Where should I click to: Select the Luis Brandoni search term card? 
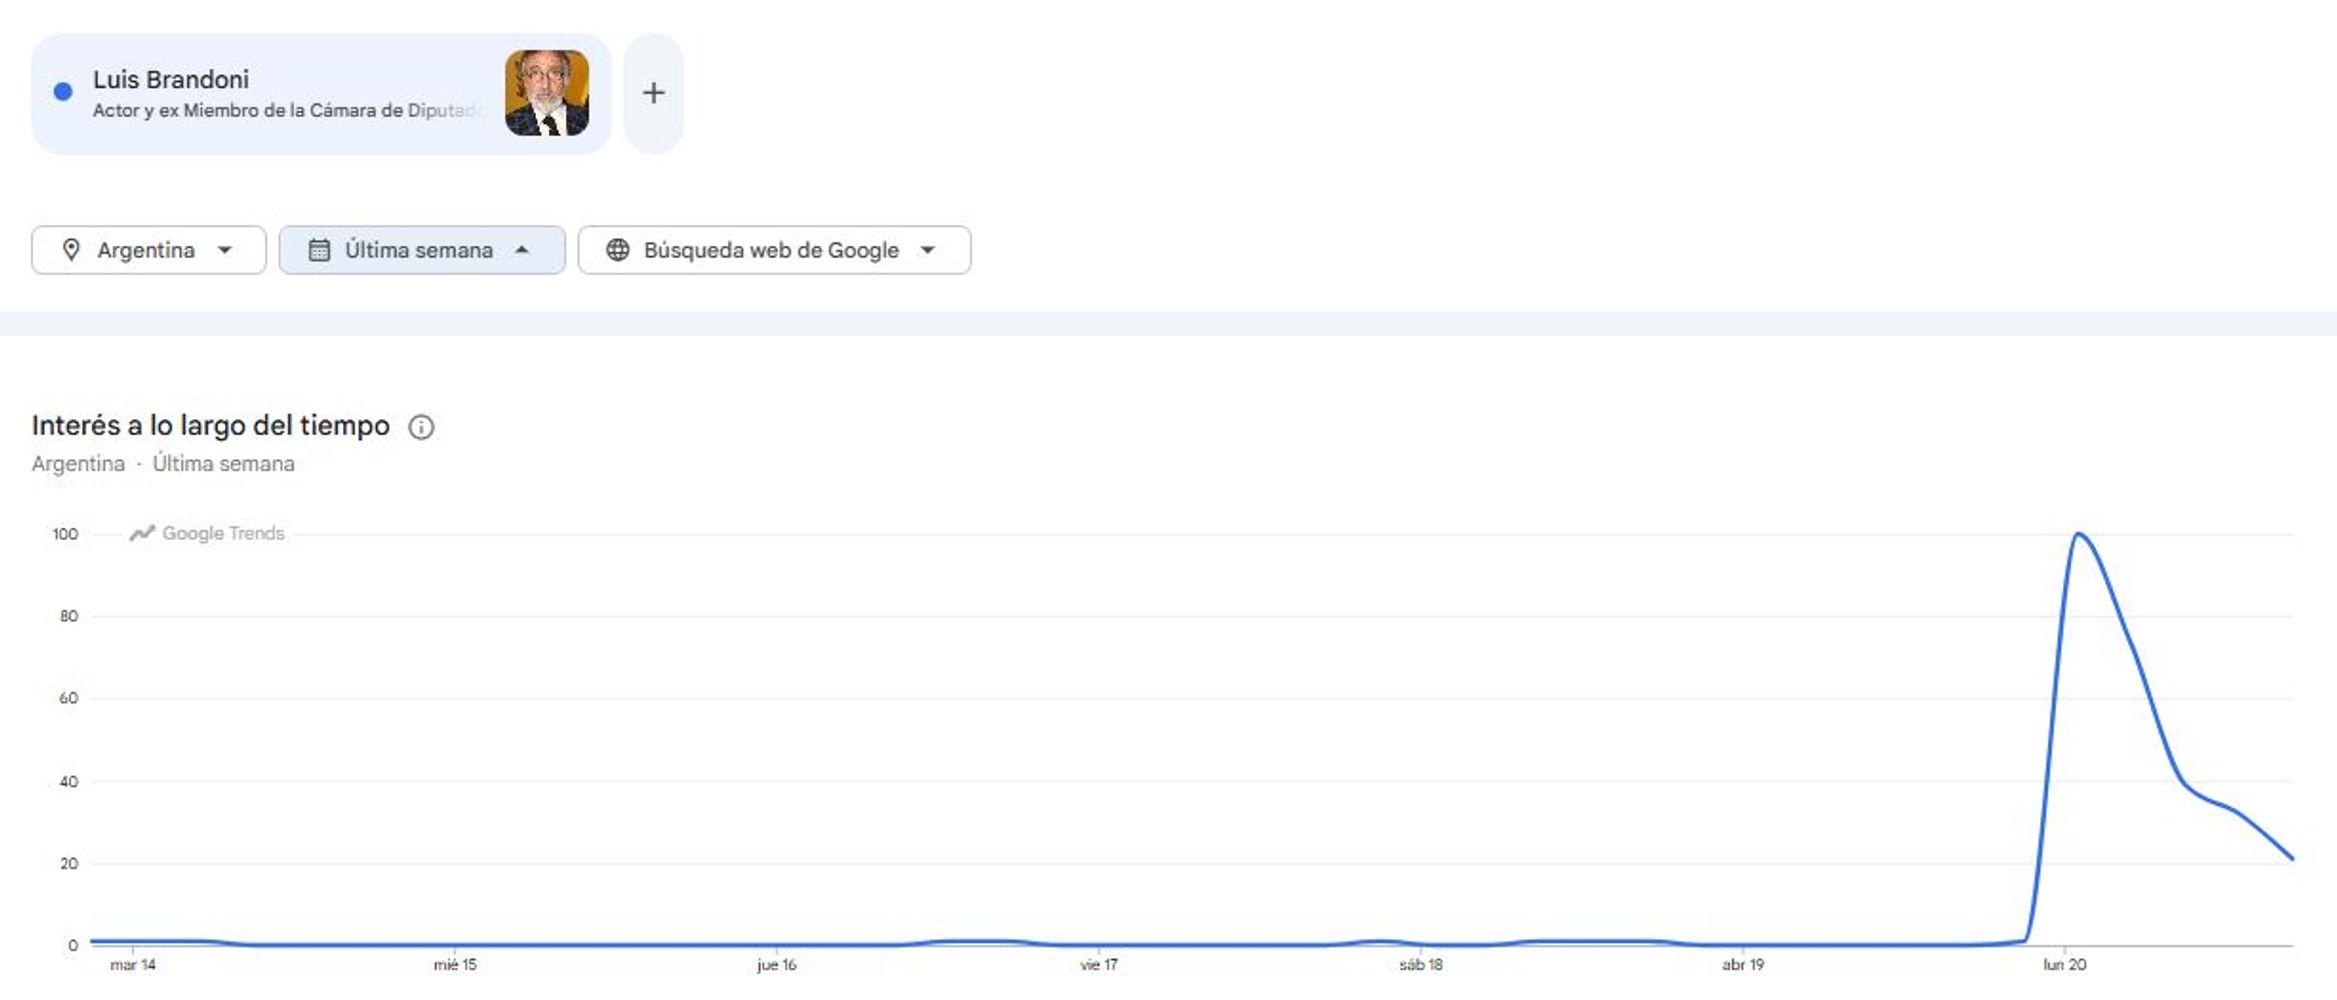[321, 94]
